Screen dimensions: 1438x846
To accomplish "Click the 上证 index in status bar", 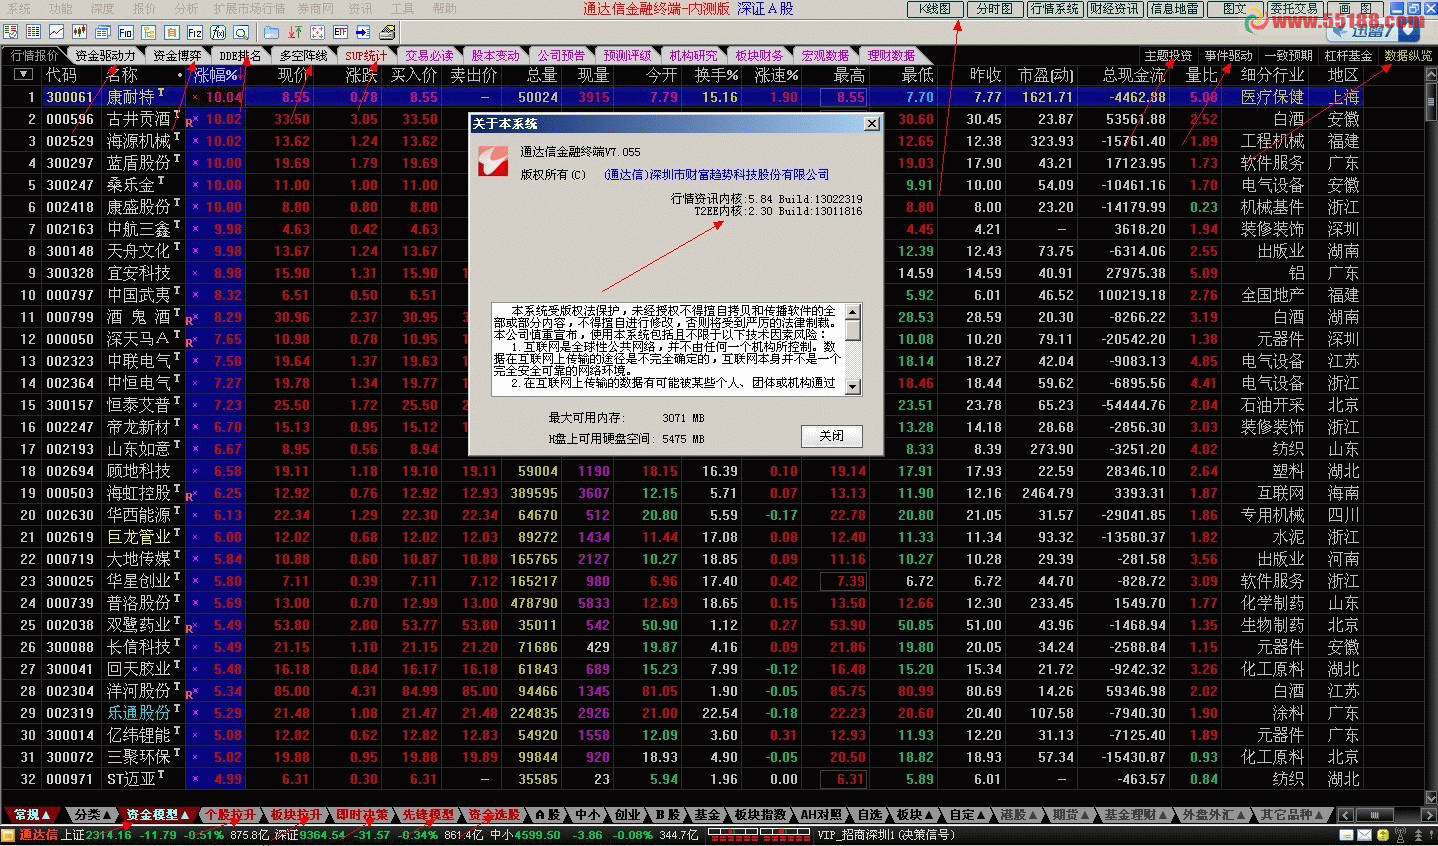I will (x=73, y=835).
